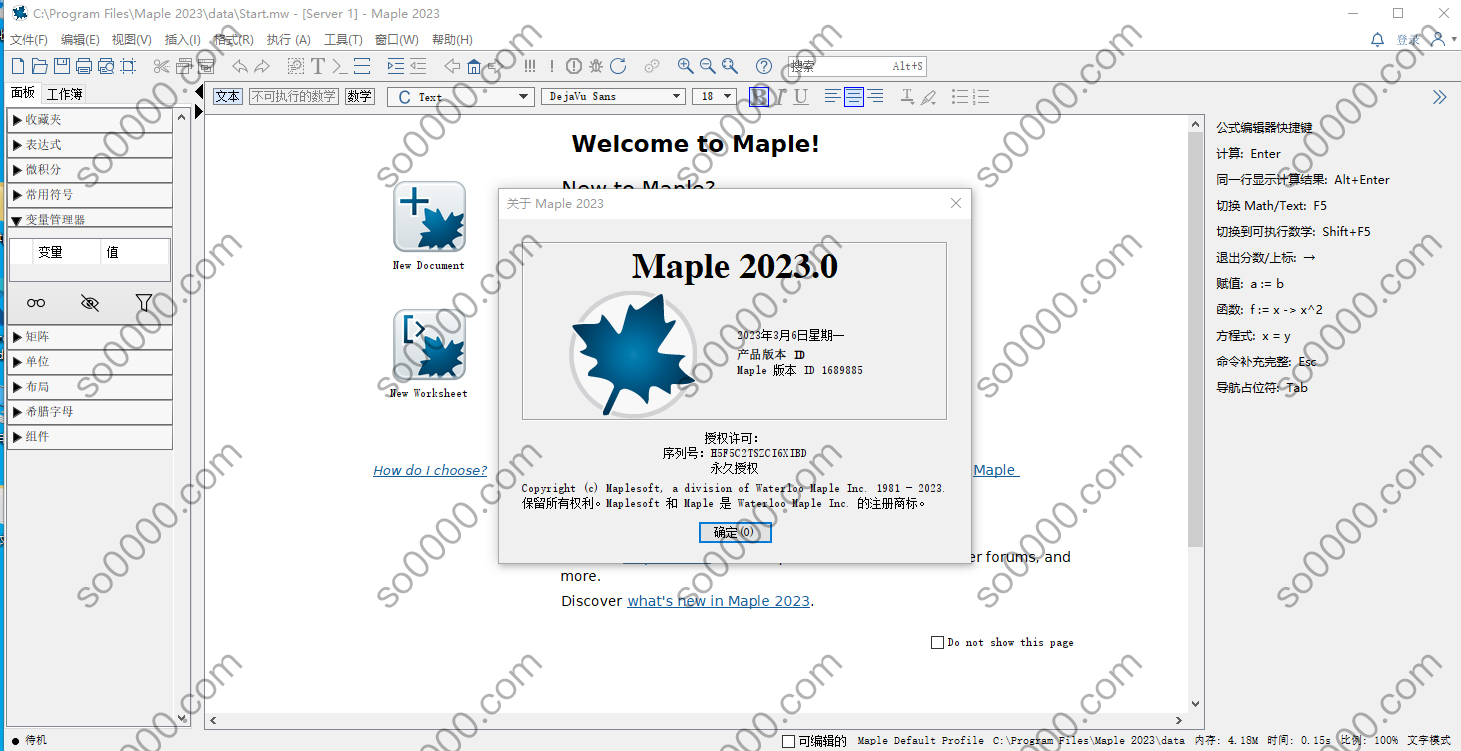Switch to the 工作簿 tab
The image size is (1461, 751).
click(x=64, y=94)
